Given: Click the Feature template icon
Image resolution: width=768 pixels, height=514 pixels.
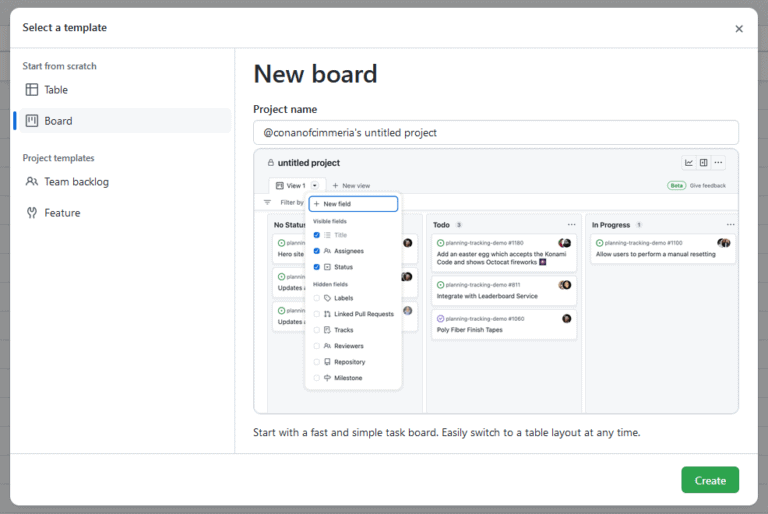Looking at the screenshot, I should click(x=32, y=213).
